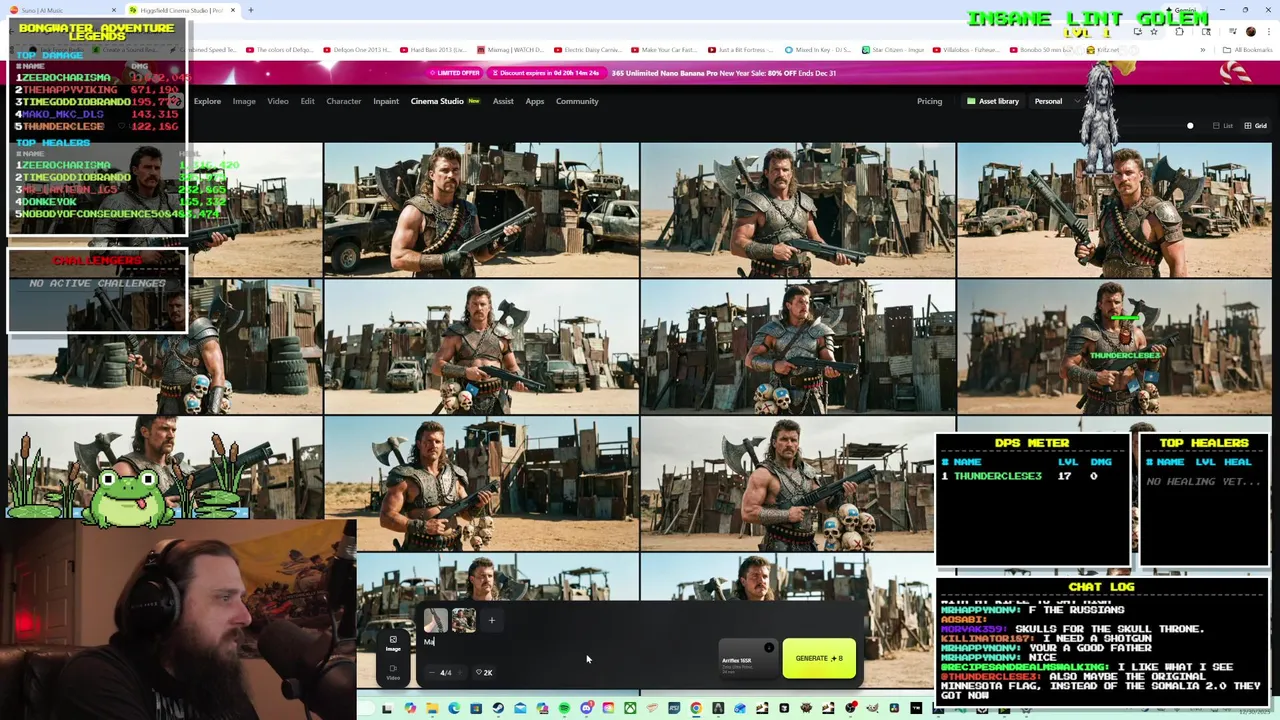Open Spotify from the taskbar
Screen dimensions: 1280x720
pos(564,708)
